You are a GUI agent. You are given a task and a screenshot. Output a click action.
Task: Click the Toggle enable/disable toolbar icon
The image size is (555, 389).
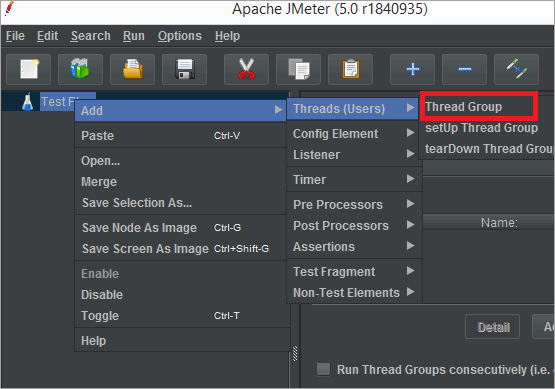(516, 69)
